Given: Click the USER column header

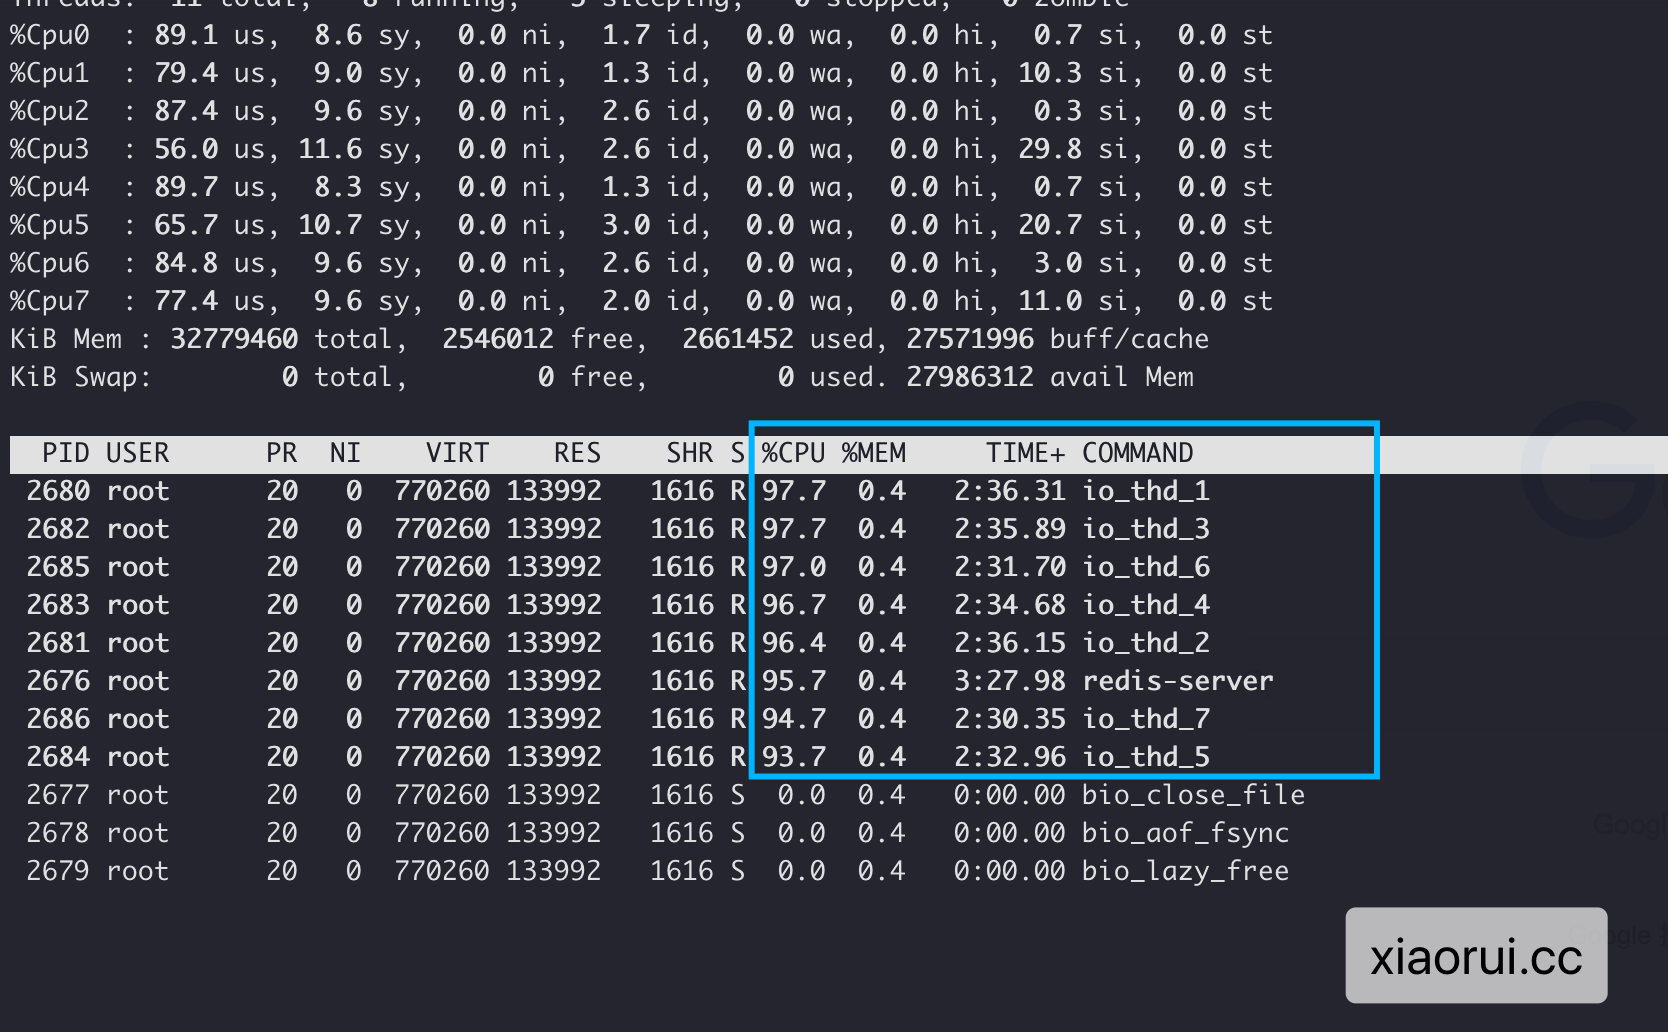Looking at the screenshot, I should [136, 453].
